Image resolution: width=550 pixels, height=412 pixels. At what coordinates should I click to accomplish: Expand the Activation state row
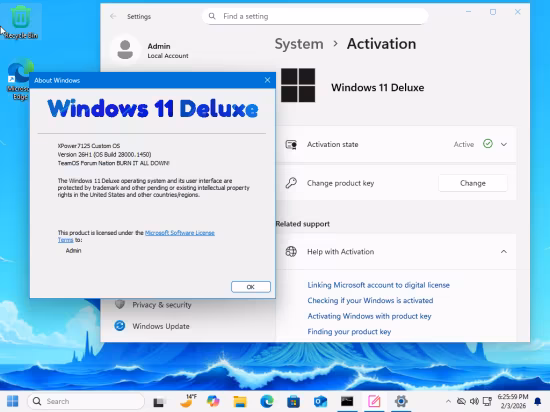(504, 144)
